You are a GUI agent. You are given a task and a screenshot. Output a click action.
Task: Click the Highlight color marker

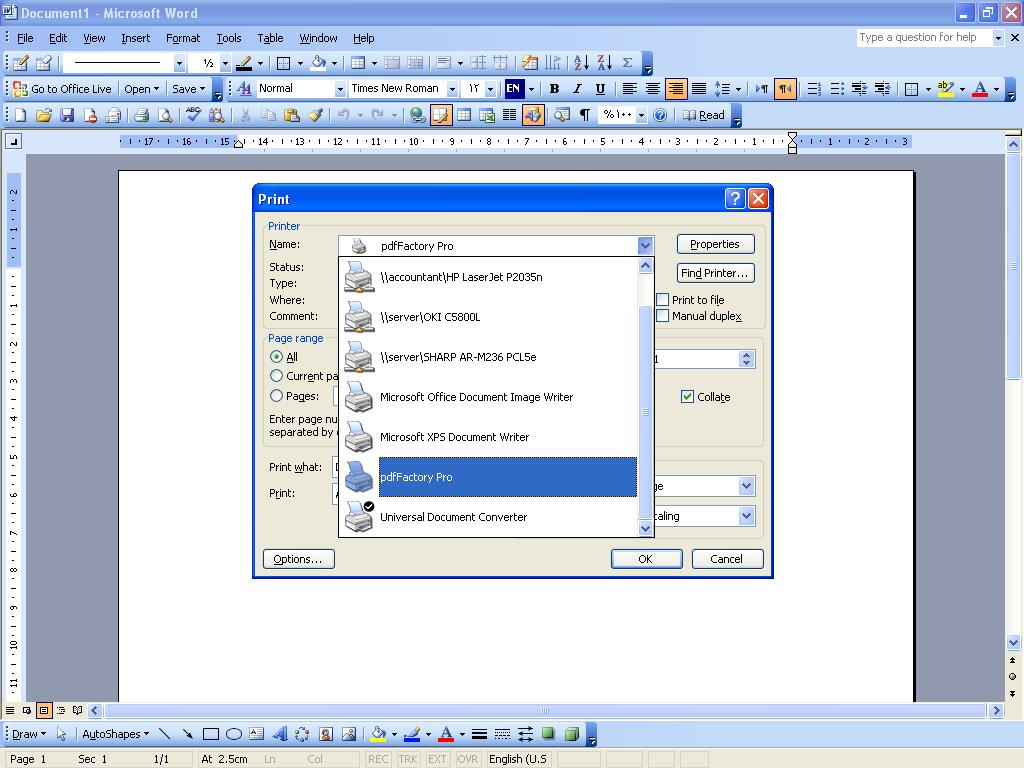pos(945,89)
